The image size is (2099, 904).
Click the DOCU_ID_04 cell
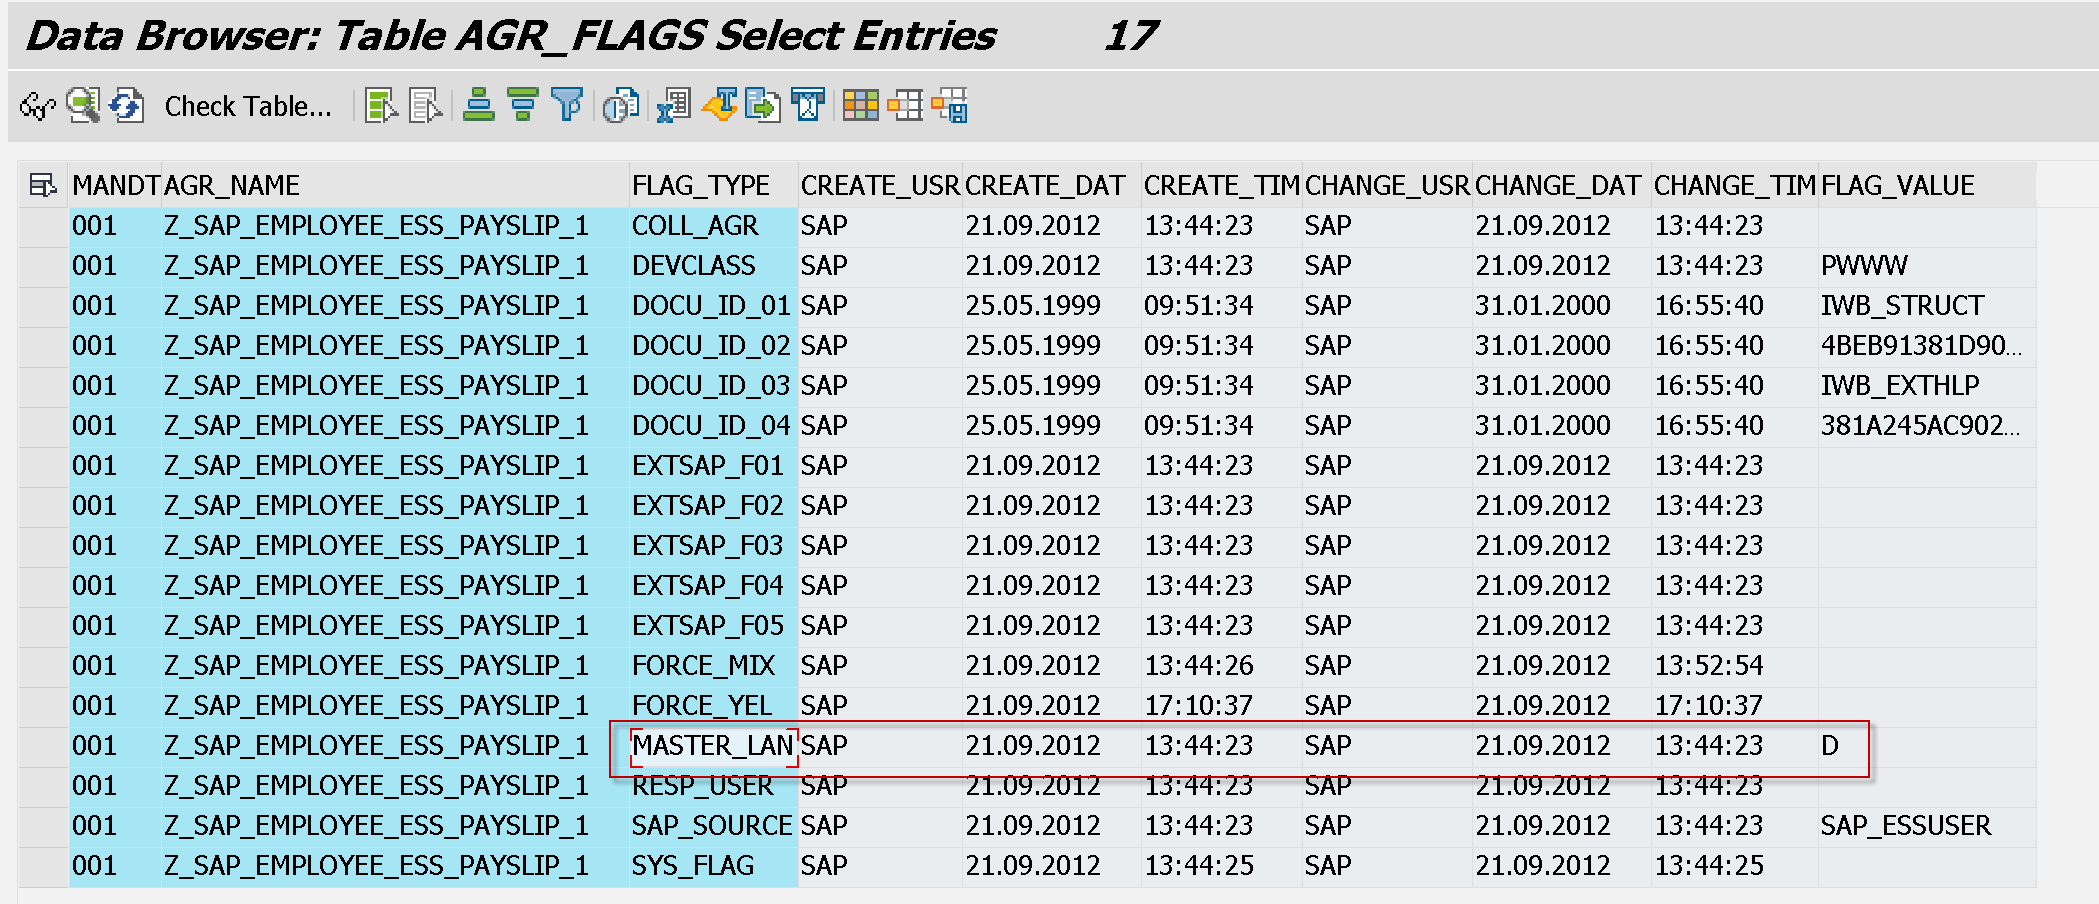(x=714, y=426)
